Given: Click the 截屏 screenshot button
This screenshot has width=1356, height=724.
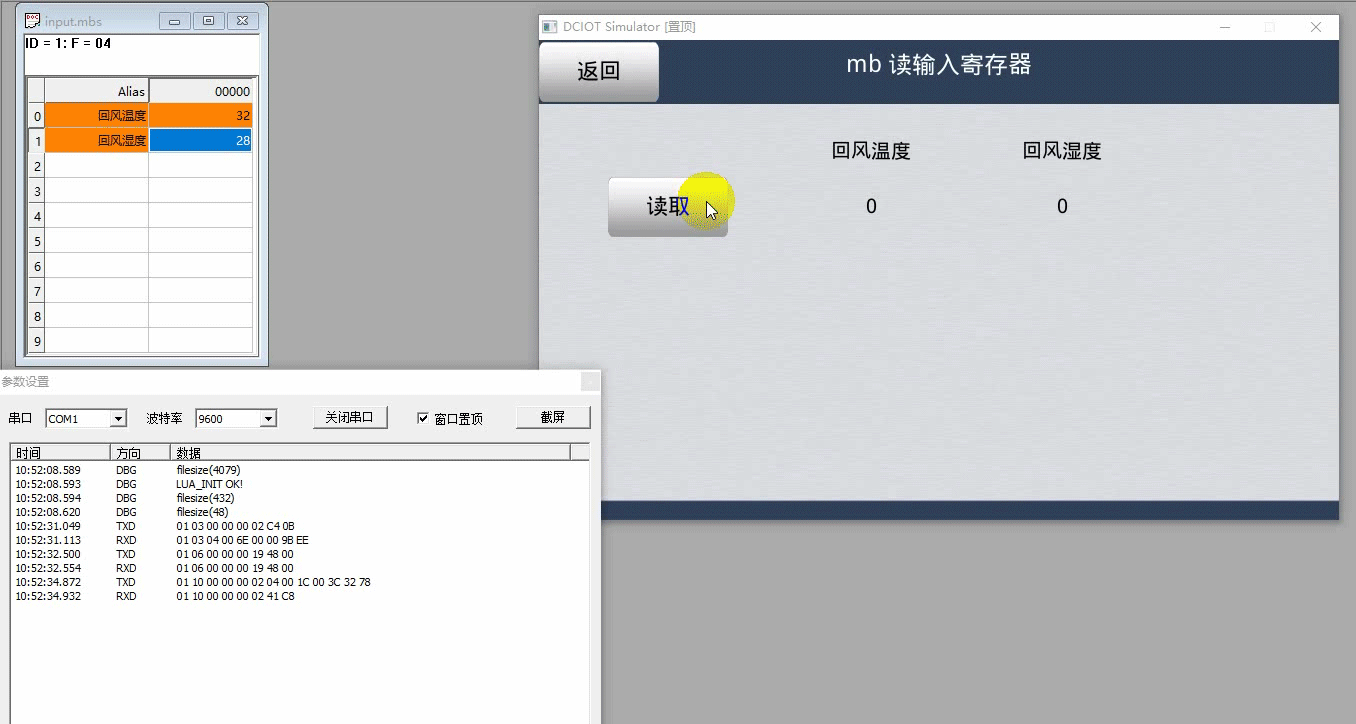Looking at the screenshot, I should point(553,417).
